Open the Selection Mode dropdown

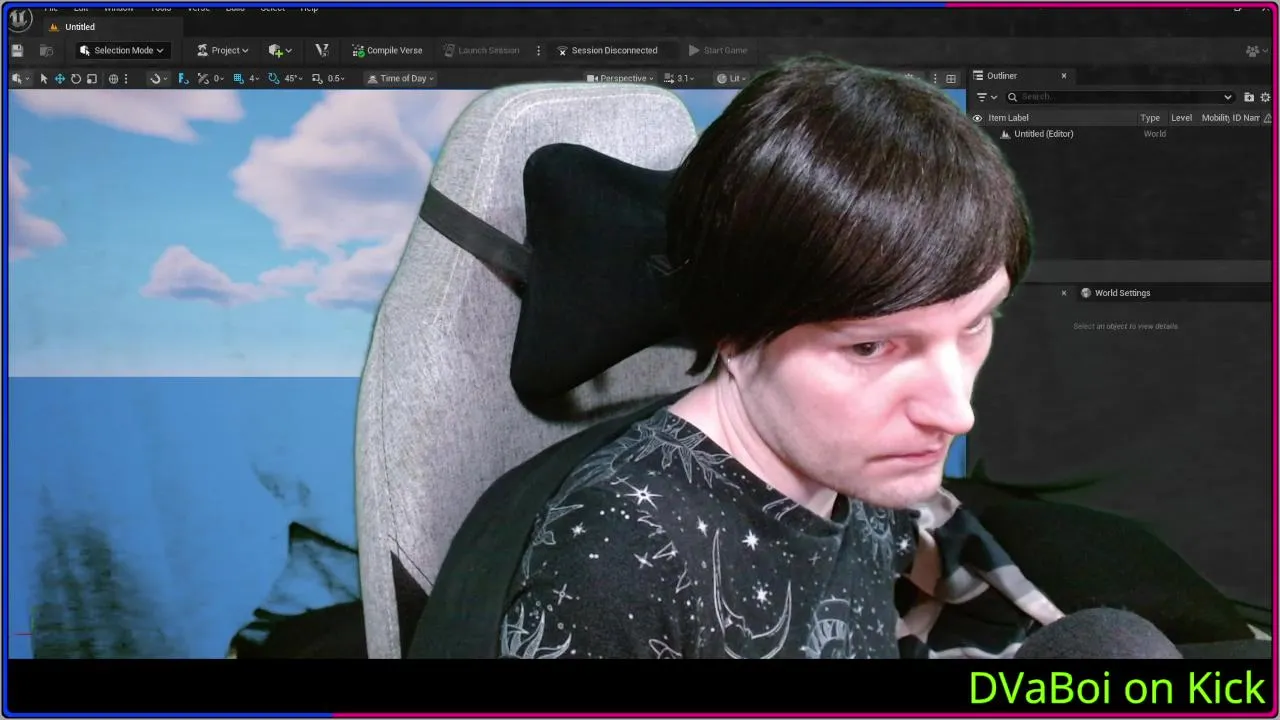[x=121, y=50]
